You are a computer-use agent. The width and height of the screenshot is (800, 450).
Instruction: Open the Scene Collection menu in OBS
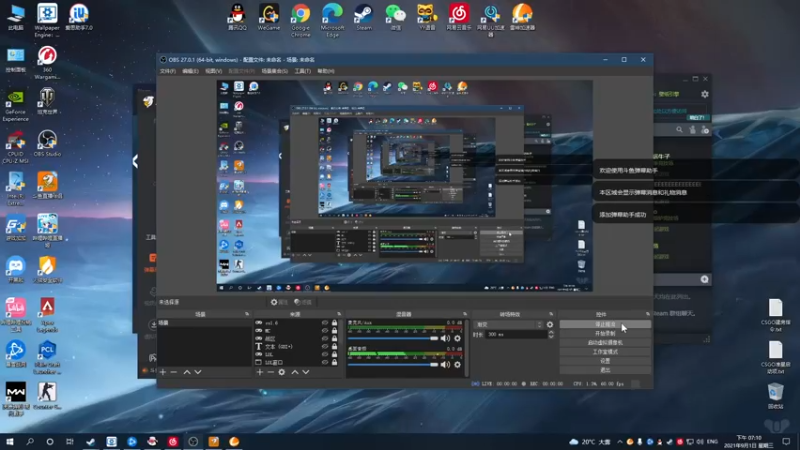(274, 71)
